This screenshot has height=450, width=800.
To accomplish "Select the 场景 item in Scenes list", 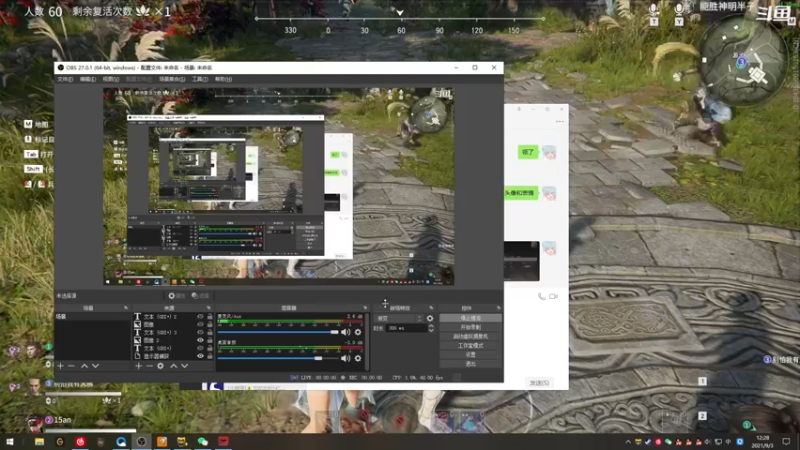I will pos(92,317).
